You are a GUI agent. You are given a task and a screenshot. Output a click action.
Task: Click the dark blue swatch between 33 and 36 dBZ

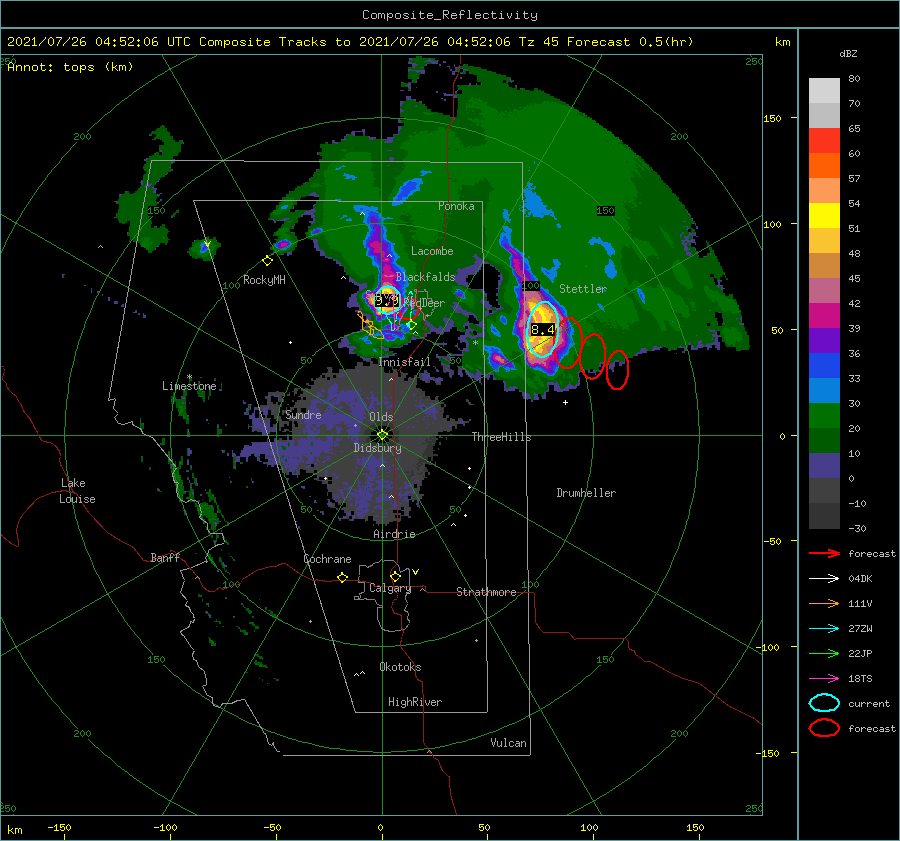824,366
